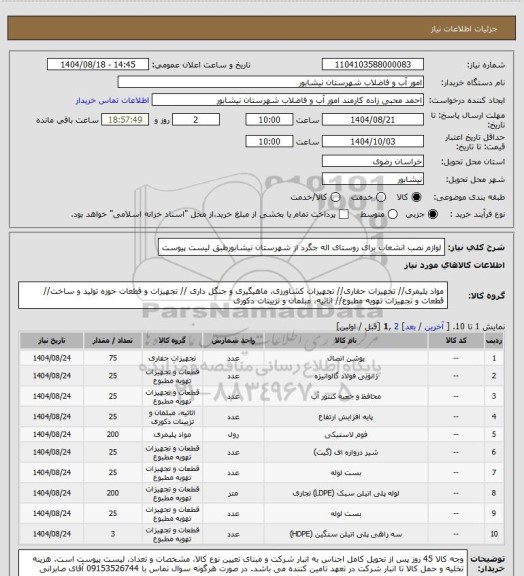524x576 pixels.
Task: Select the LDPE pipe item in row 8
Action: (346, 493)
